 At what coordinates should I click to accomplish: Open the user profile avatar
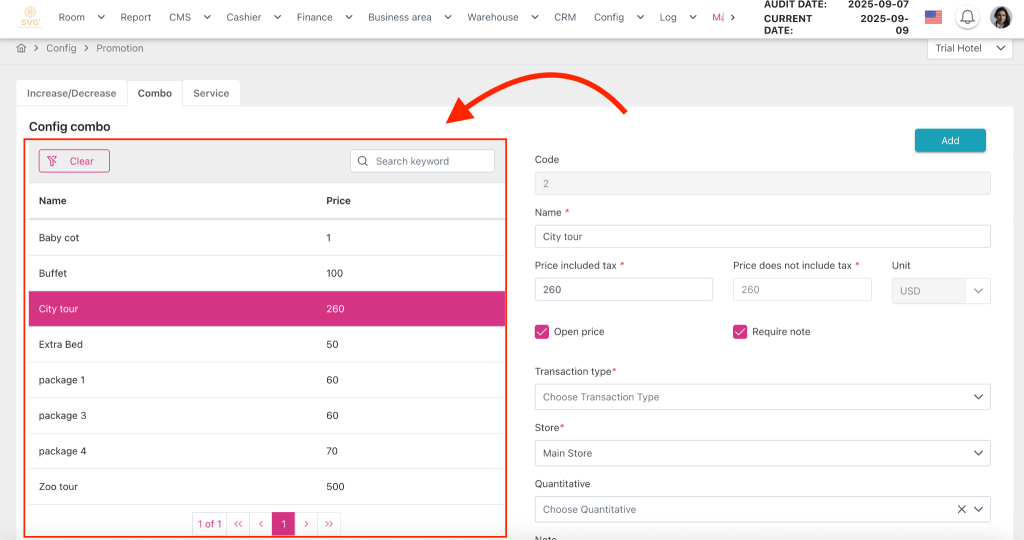coord(1000,17)
